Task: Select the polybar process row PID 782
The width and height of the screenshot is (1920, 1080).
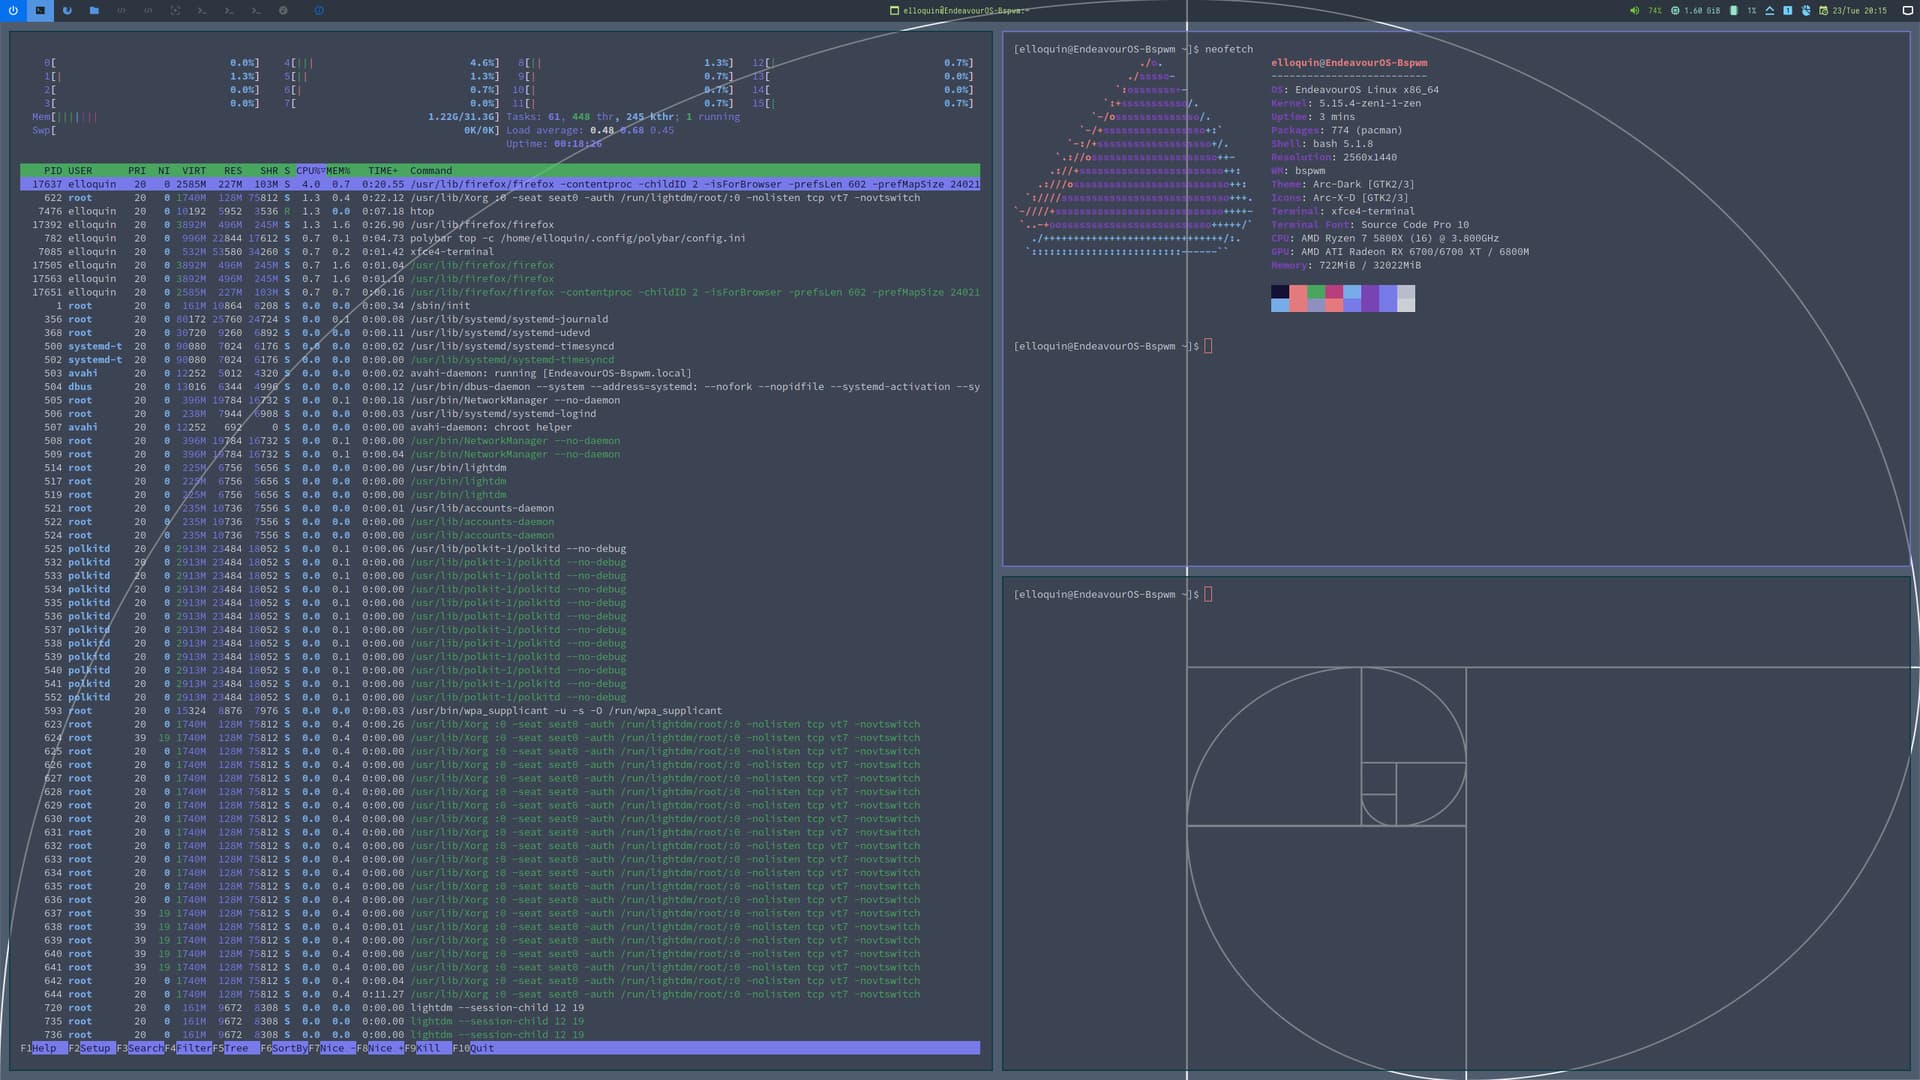Action: click(x=500, y=238)
